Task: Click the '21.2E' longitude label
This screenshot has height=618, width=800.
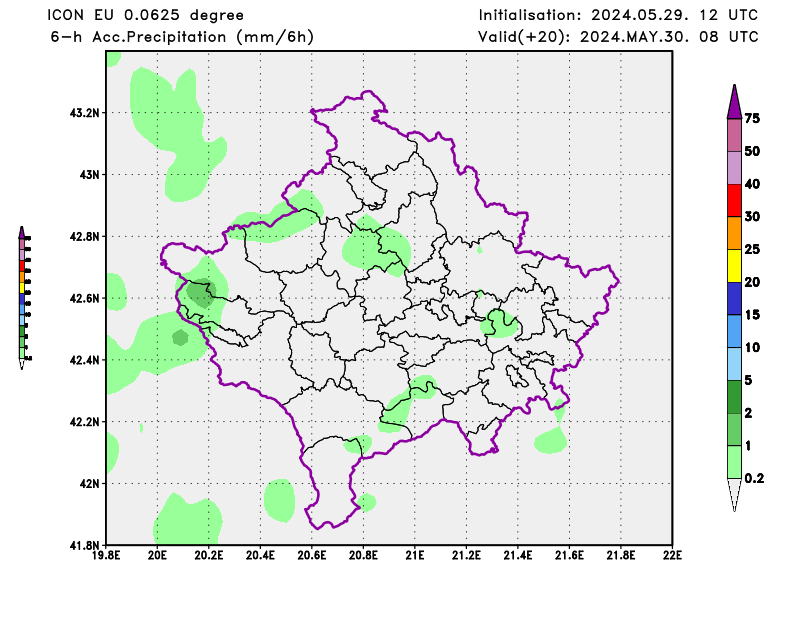Action: click(x=466, y=555)
